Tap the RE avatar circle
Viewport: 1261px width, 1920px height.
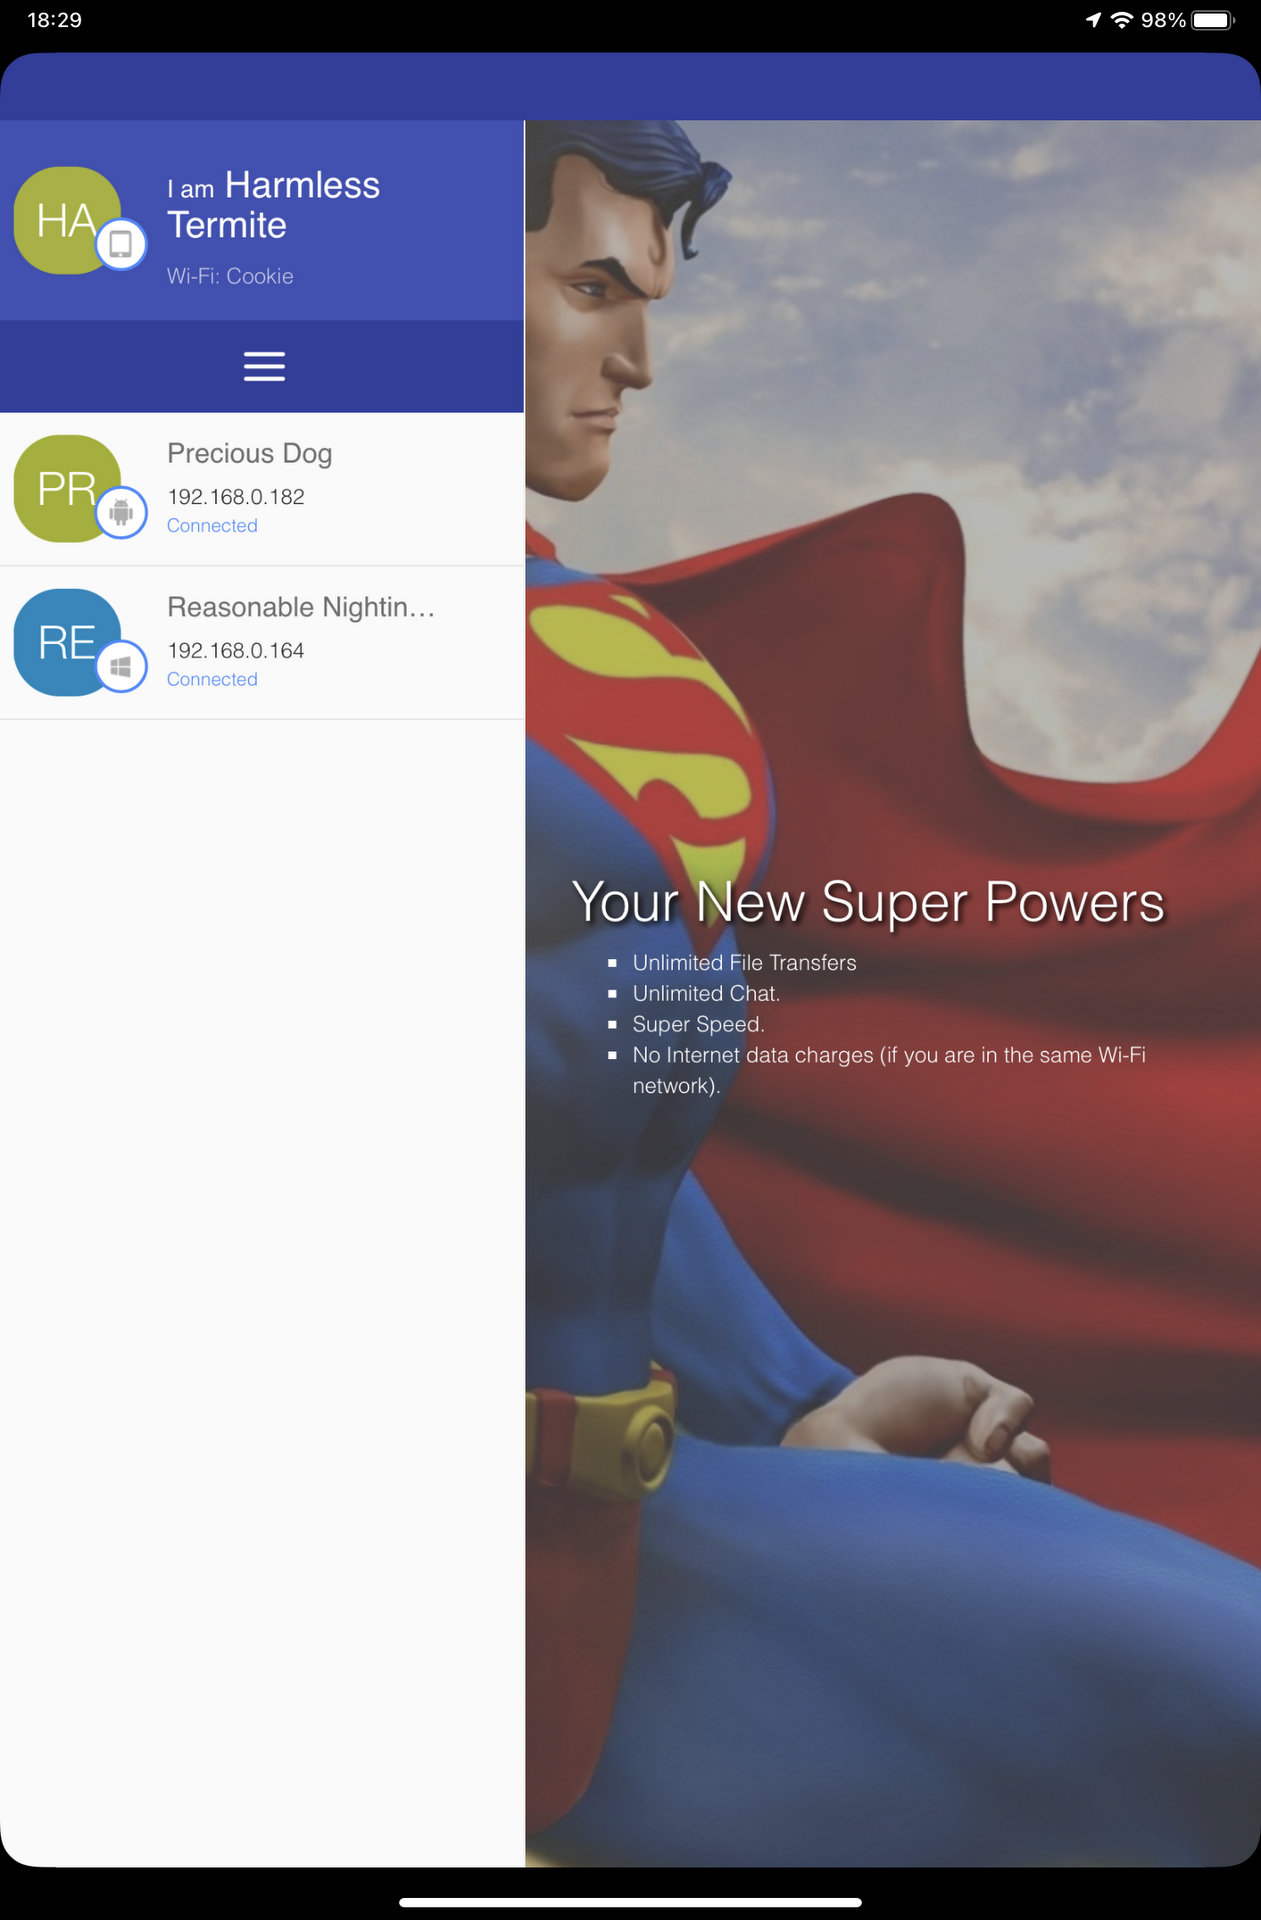(x=67, y=642)
